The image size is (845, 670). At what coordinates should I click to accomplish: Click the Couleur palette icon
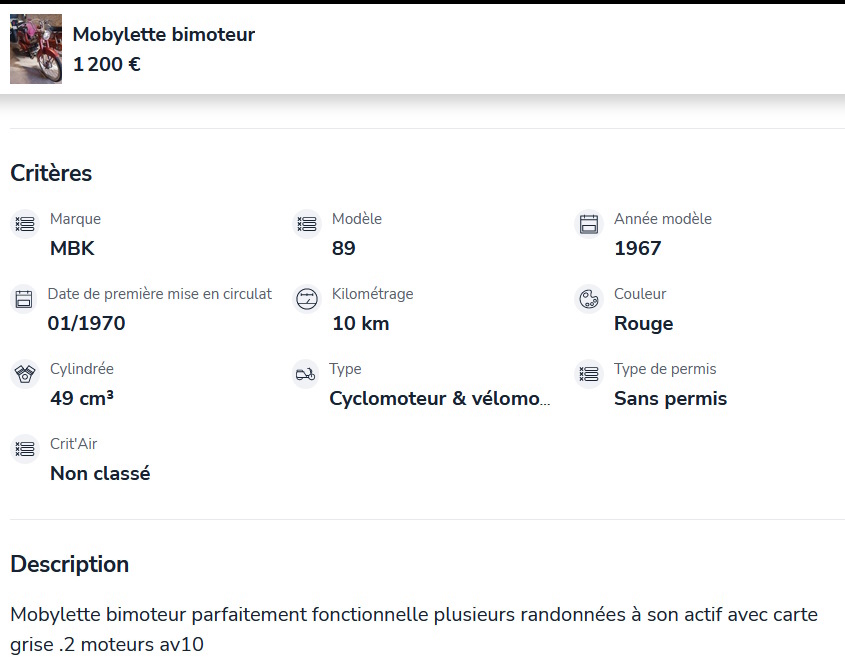coord(589,299)
